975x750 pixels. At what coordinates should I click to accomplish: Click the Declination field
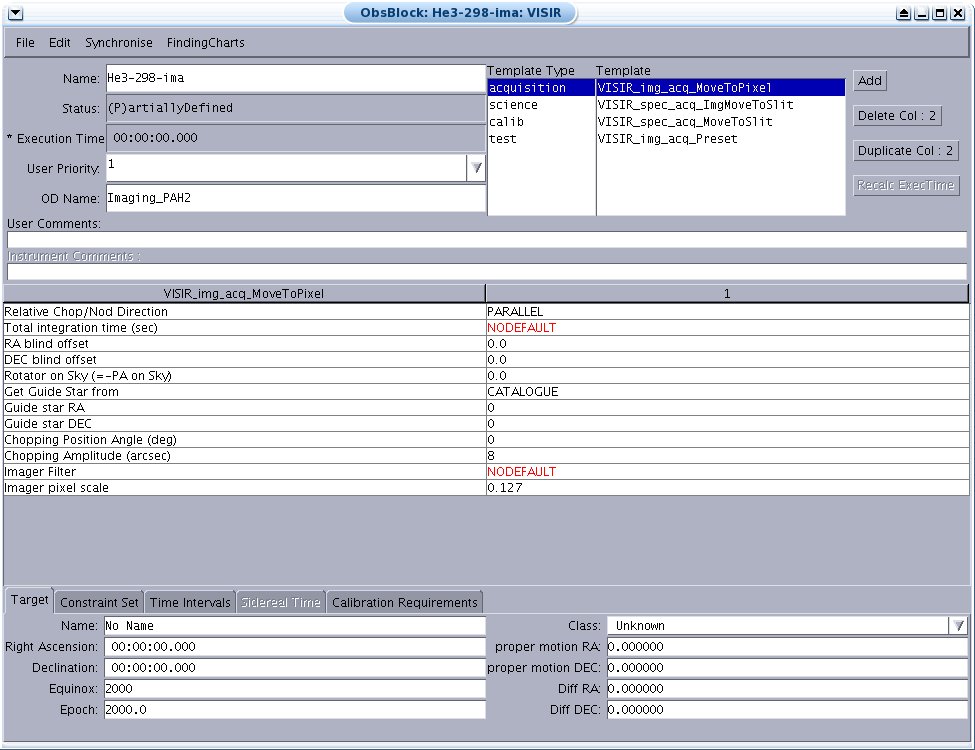[x=295, y=668]
